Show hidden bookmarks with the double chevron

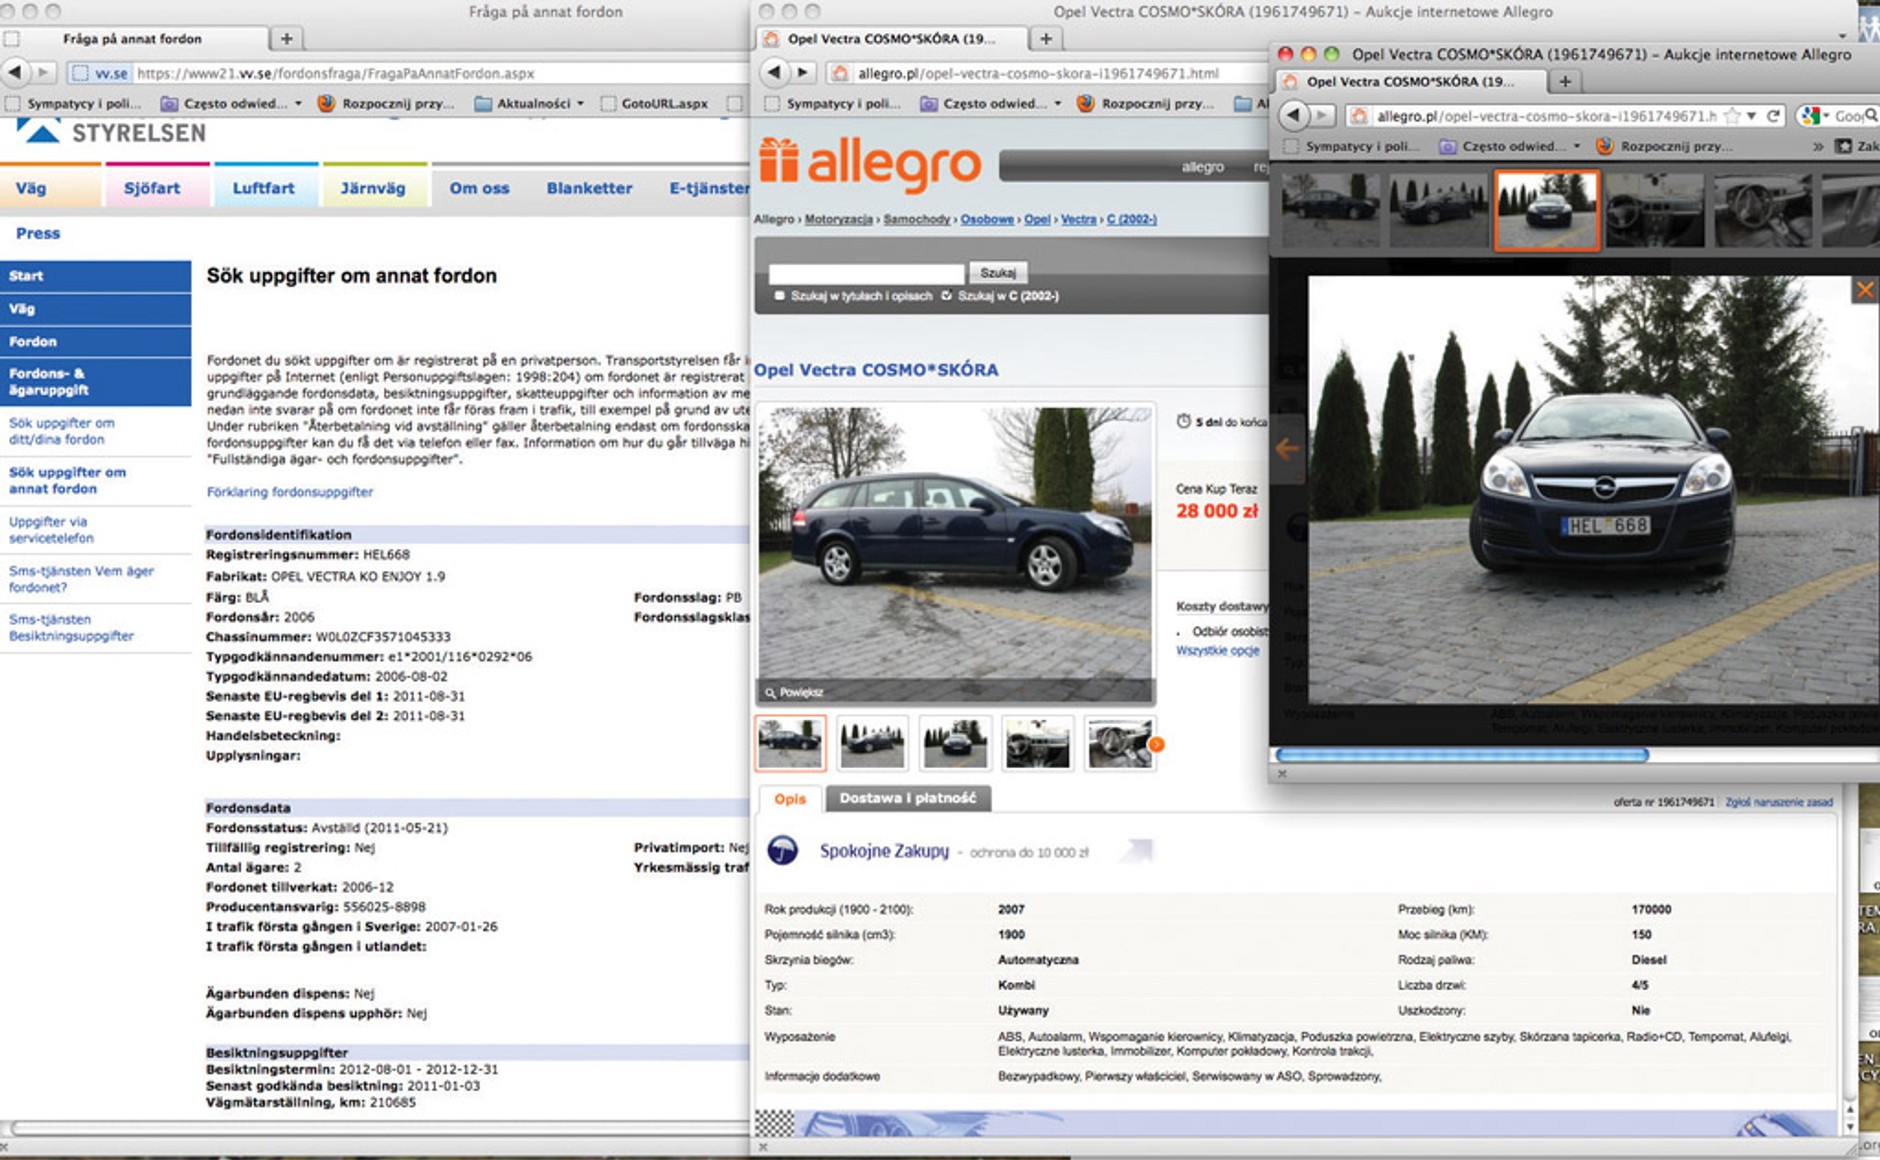(x=1818, y=146)
